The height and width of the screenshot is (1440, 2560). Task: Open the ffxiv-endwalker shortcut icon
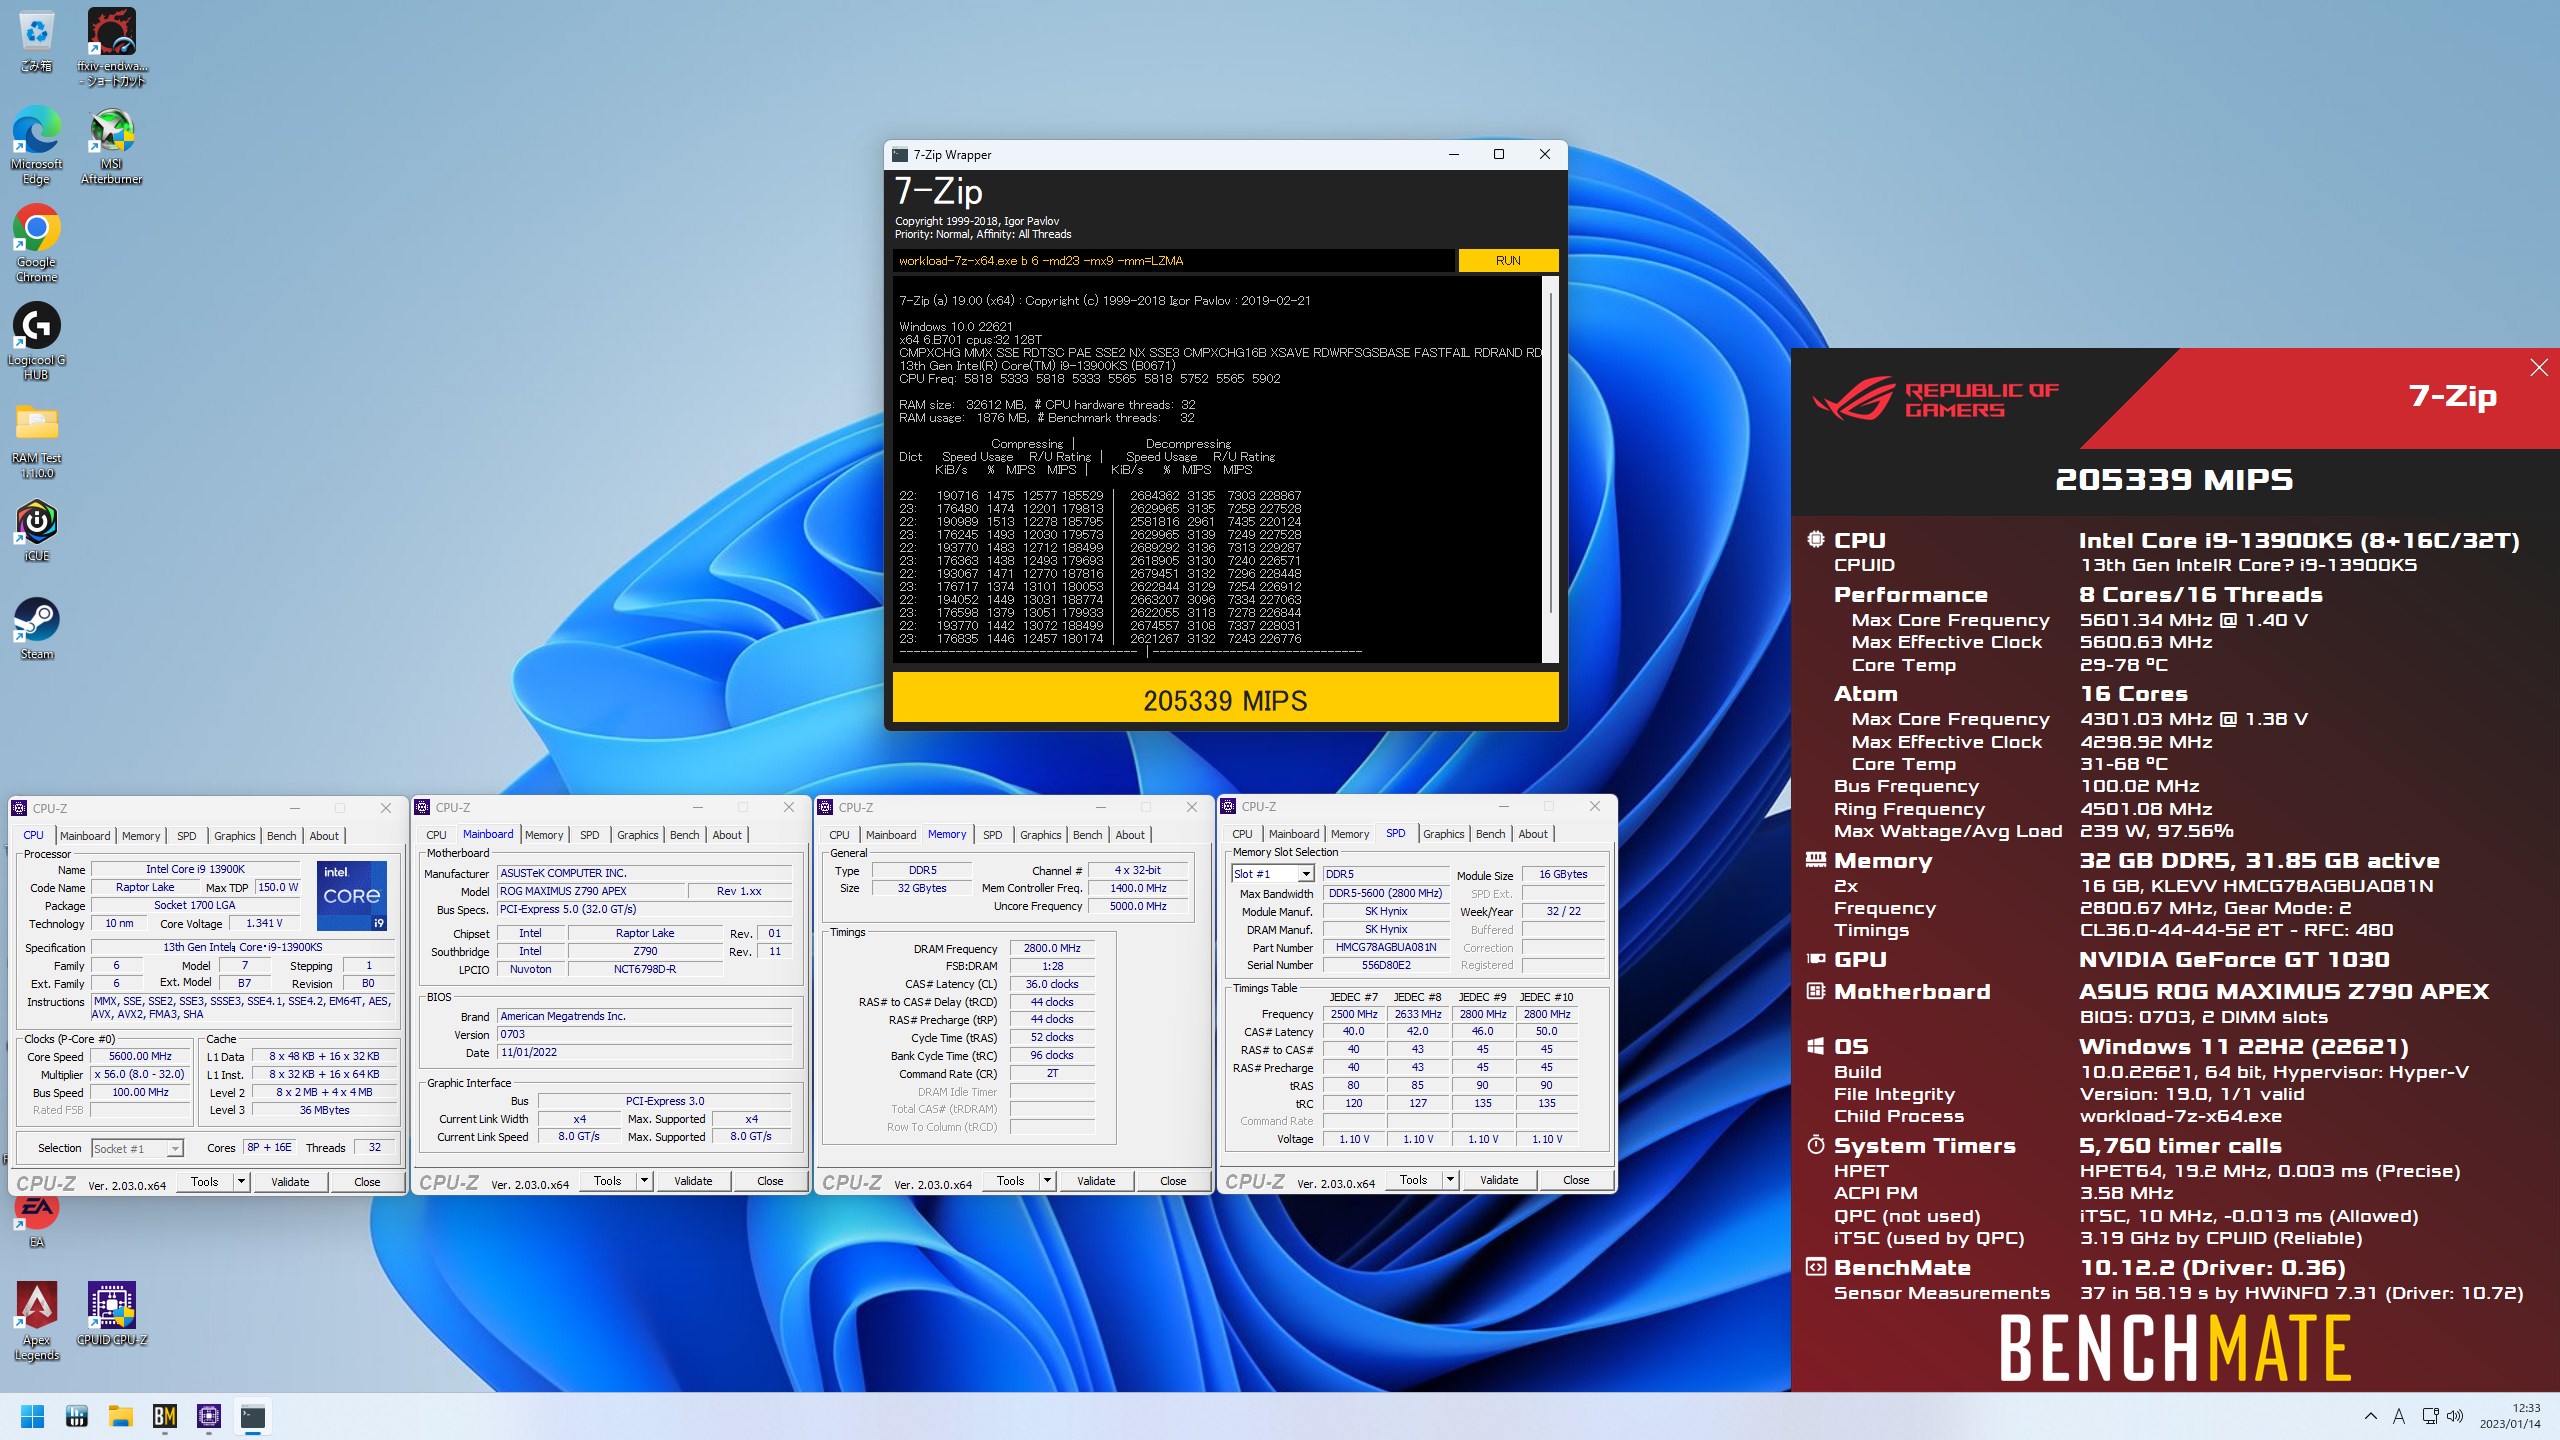click(x=112, y=46)
